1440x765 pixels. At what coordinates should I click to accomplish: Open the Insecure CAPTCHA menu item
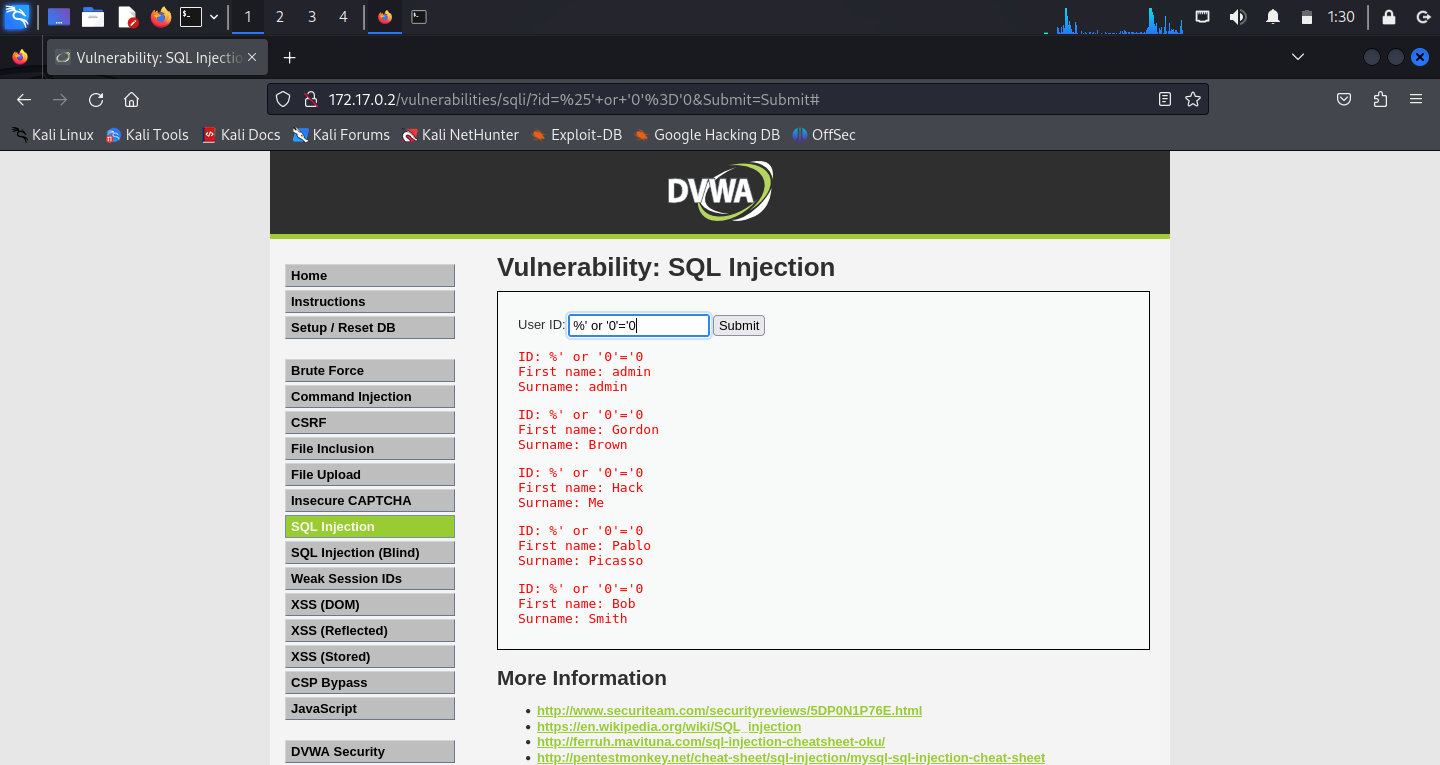click(x=370, y=500)
